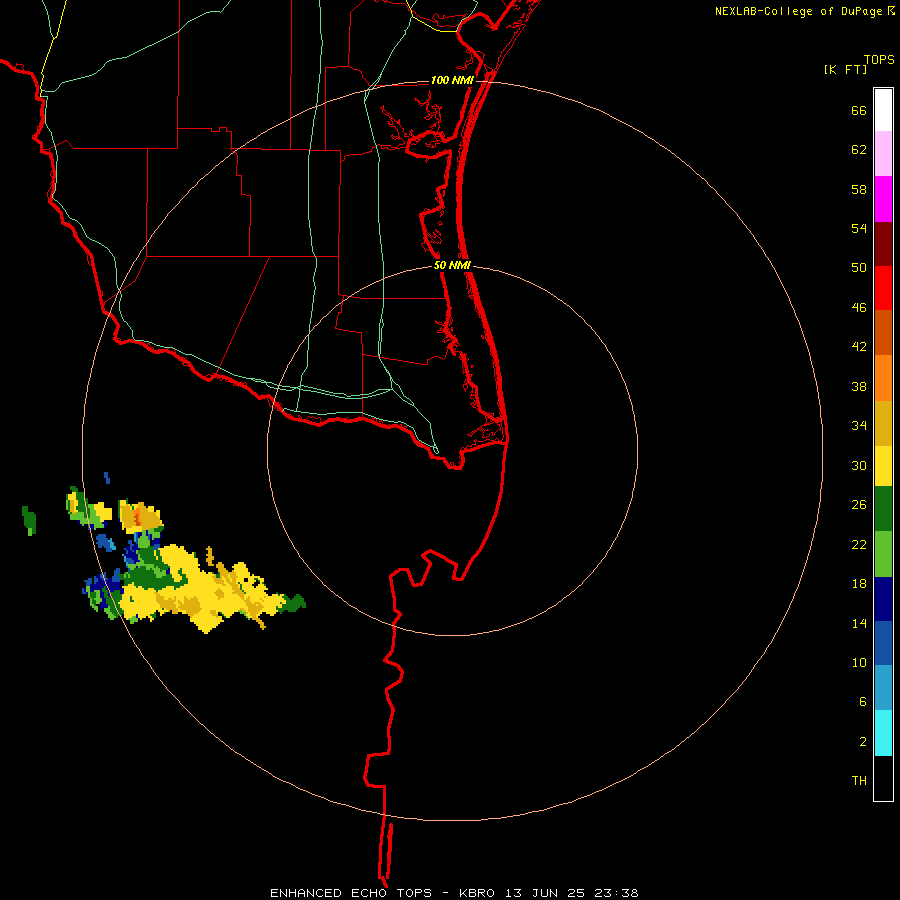The width and height of the screenshot is (900, 900).
Task: Click the '23:38' timestamp text
Action: tap(616, 893)
